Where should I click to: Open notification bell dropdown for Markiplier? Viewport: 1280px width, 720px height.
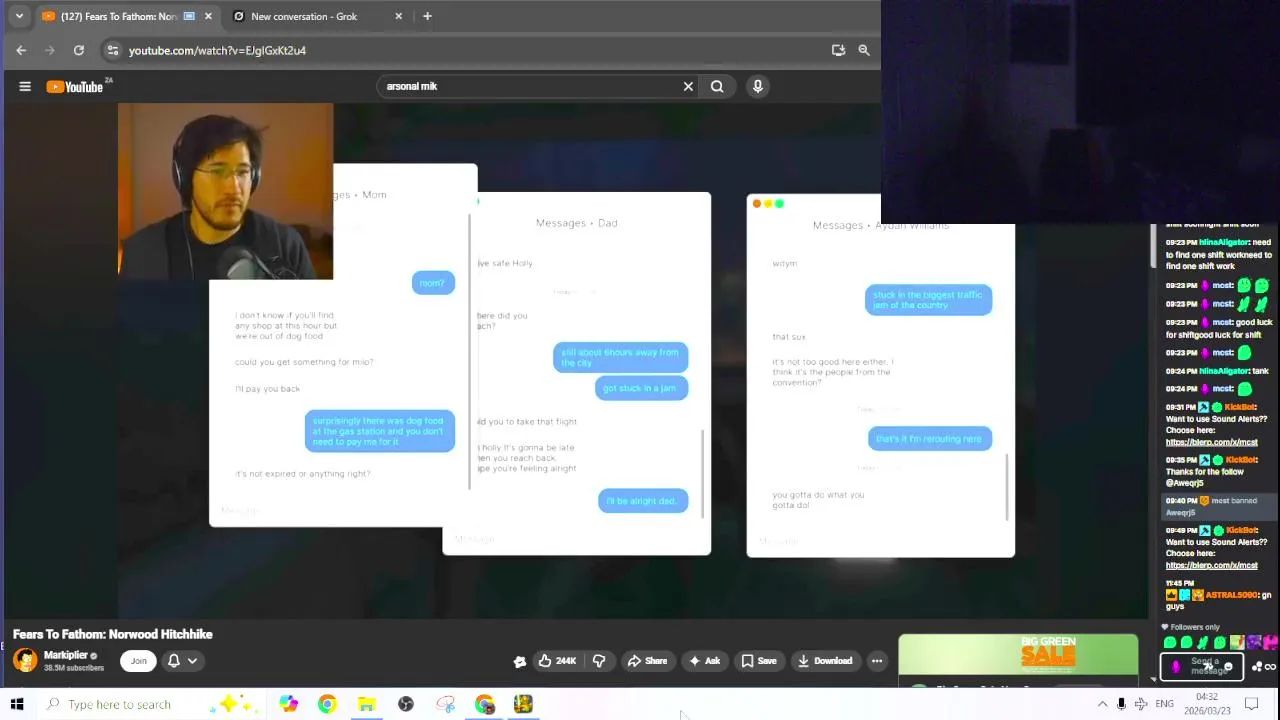click(x=182, y=660)
